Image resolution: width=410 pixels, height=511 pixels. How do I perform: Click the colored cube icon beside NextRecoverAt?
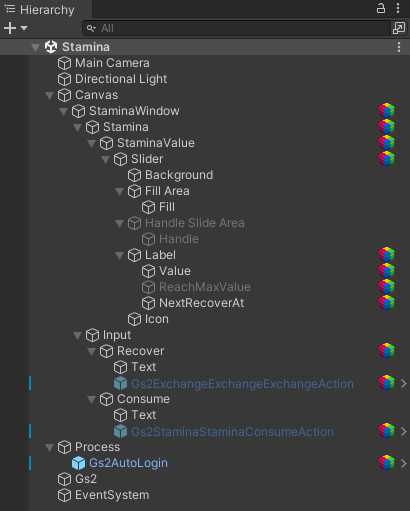tap(387, 303)
